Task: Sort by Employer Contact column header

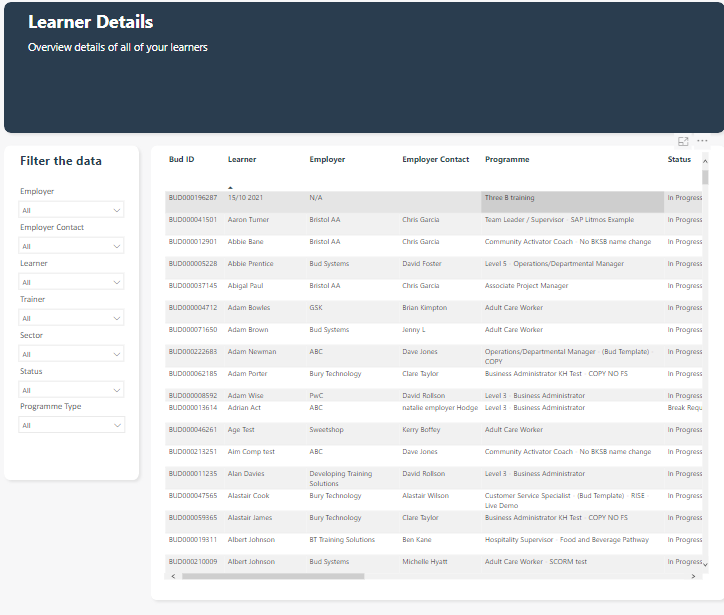Action: tap(435, 159)
